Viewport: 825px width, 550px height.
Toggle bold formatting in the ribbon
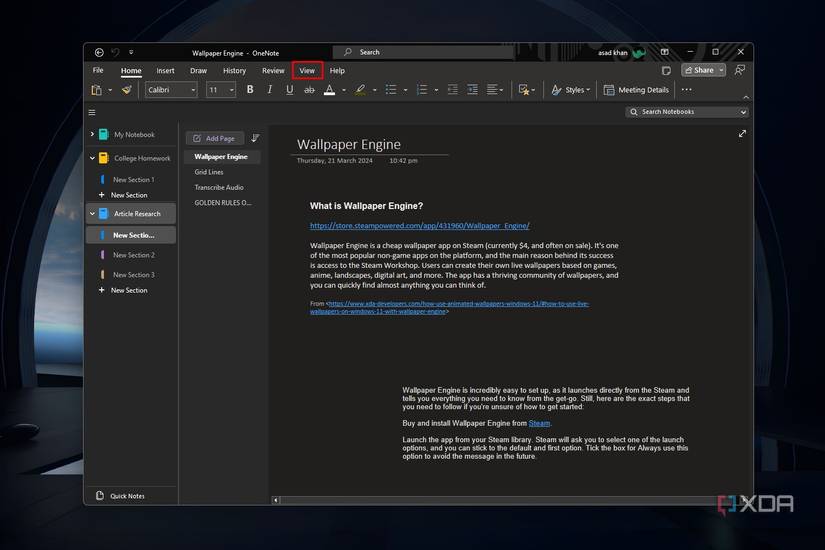point(250,90)
